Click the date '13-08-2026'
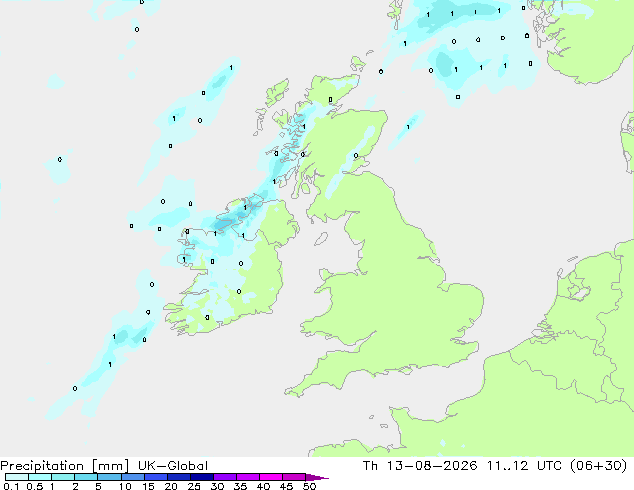Viewport: 634px width, 490px height. [x=432, y=466]
